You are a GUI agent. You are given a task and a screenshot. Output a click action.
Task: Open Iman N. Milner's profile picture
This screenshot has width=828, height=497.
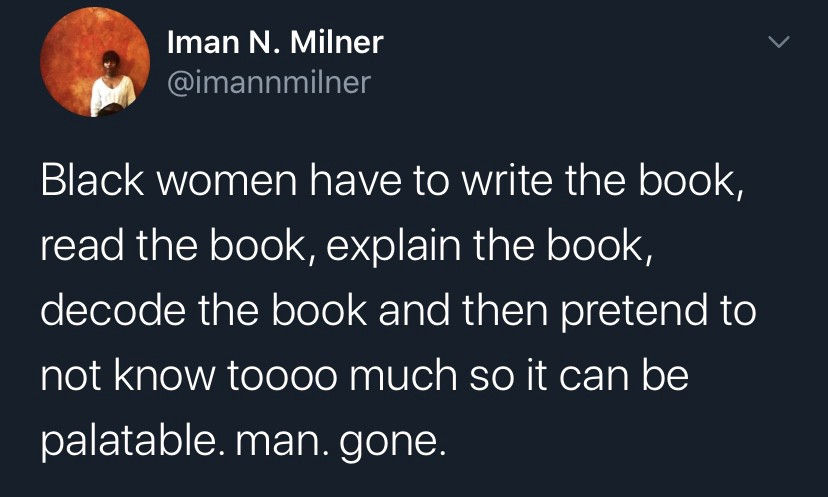[x=95, y=62]
